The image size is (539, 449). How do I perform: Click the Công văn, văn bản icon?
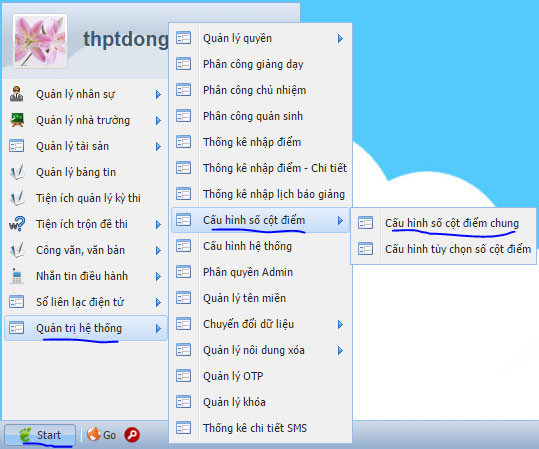[x=17, y=250]
